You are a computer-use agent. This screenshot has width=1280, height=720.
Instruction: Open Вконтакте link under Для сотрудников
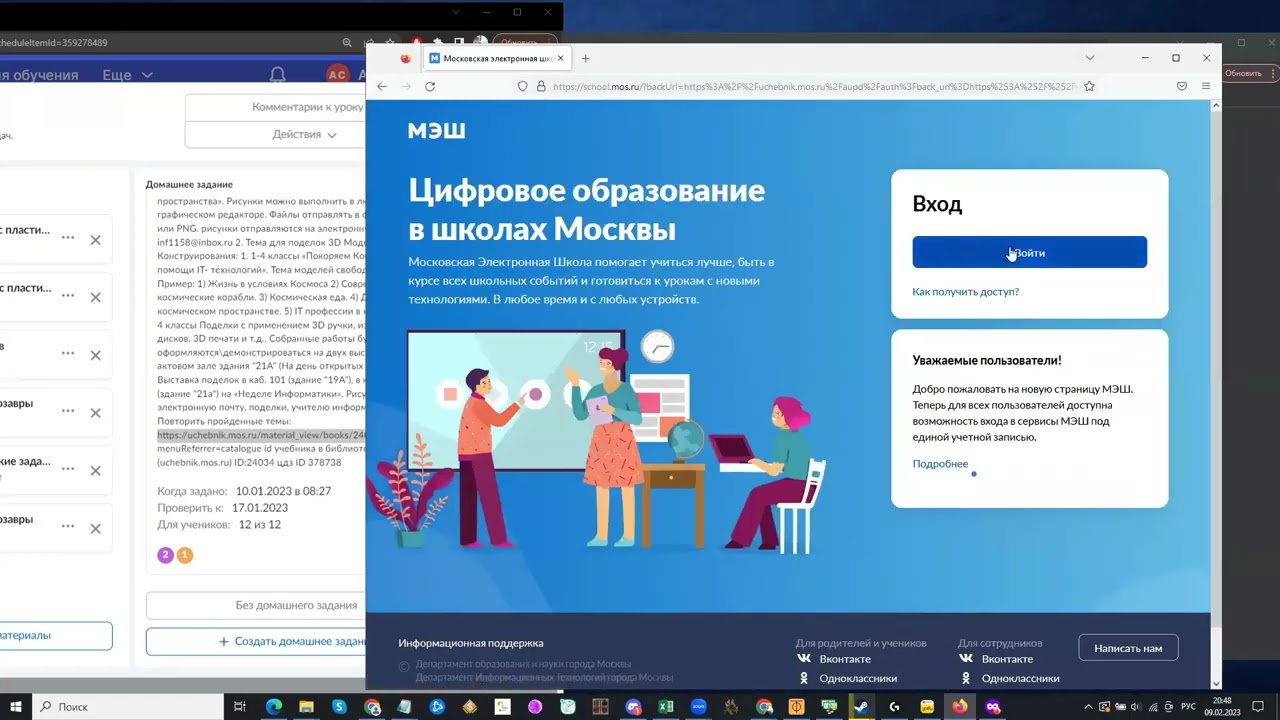coord(1007,659)
